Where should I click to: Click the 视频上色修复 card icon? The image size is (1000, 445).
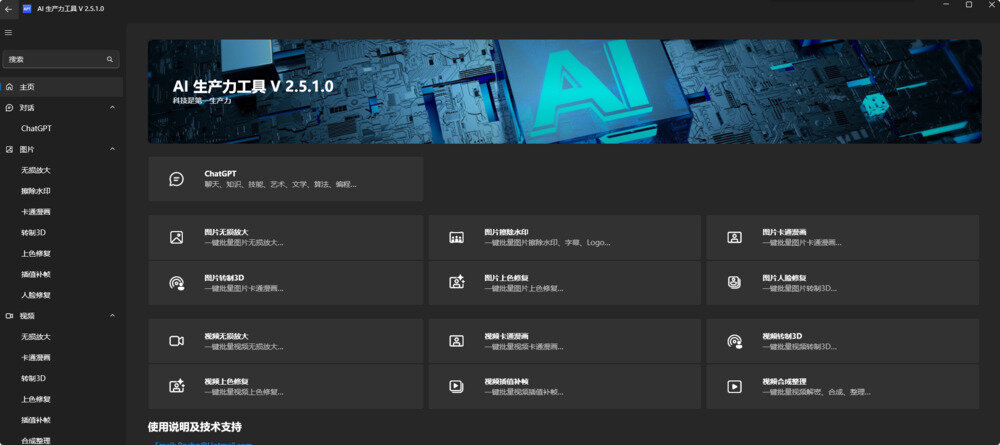tap(177, 386)
